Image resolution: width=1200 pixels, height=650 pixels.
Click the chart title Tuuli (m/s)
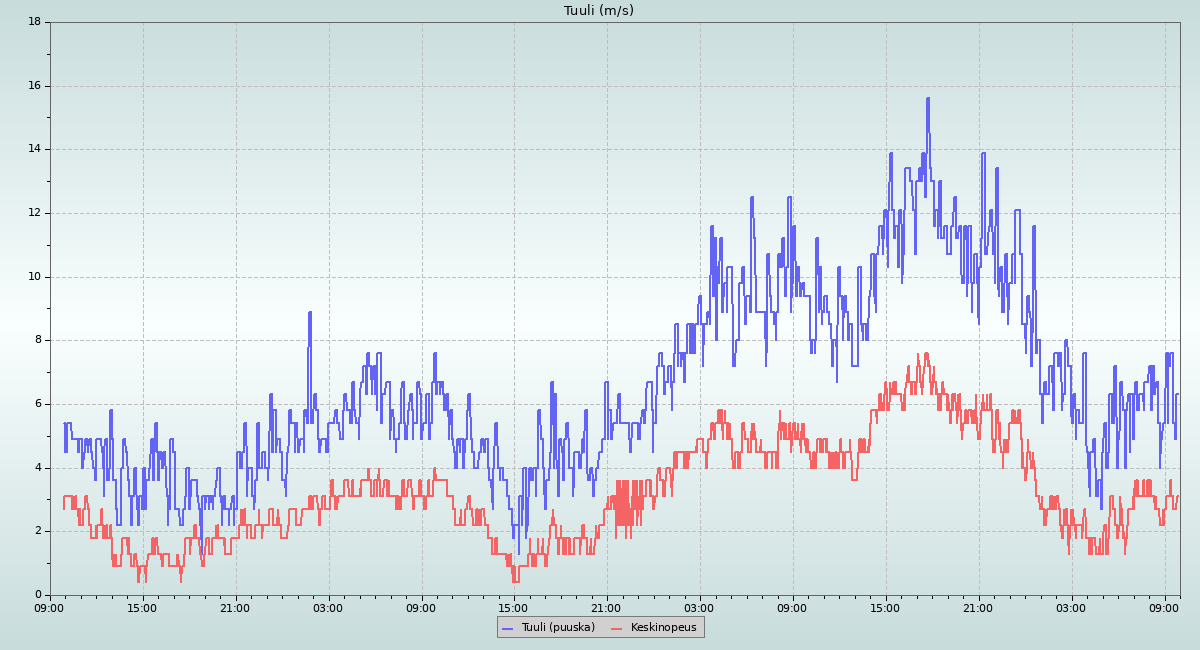[x=598, y=11]
